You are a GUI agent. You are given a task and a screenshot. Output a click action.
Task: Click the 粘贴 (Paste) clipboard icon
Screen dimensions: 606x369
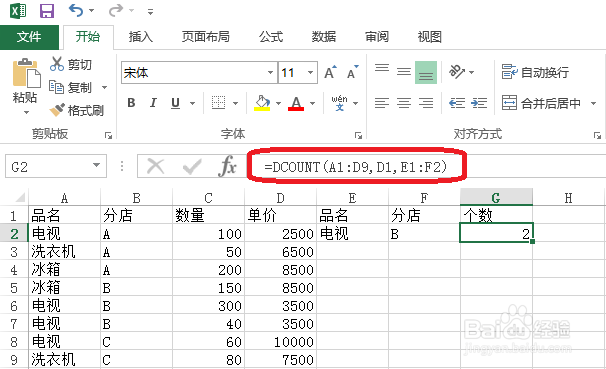(x=26, y=73)
